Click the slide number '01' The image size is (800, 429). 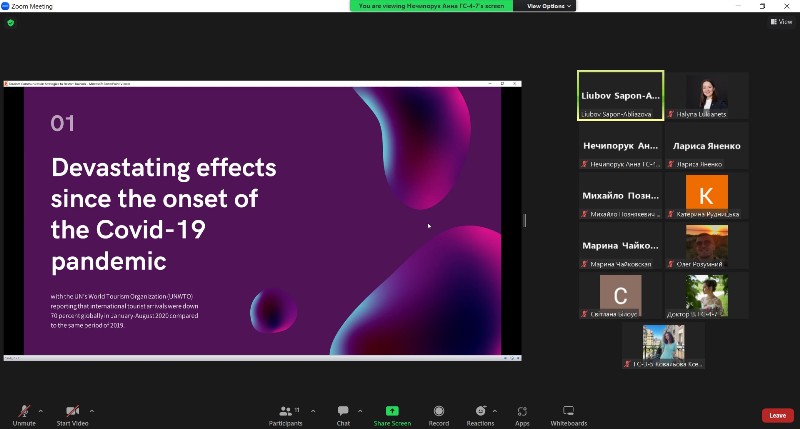point(63,123)
